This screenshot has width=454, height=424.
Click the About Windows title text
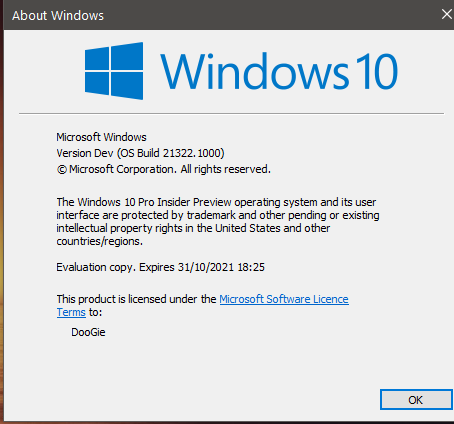[x=58, y=16]
